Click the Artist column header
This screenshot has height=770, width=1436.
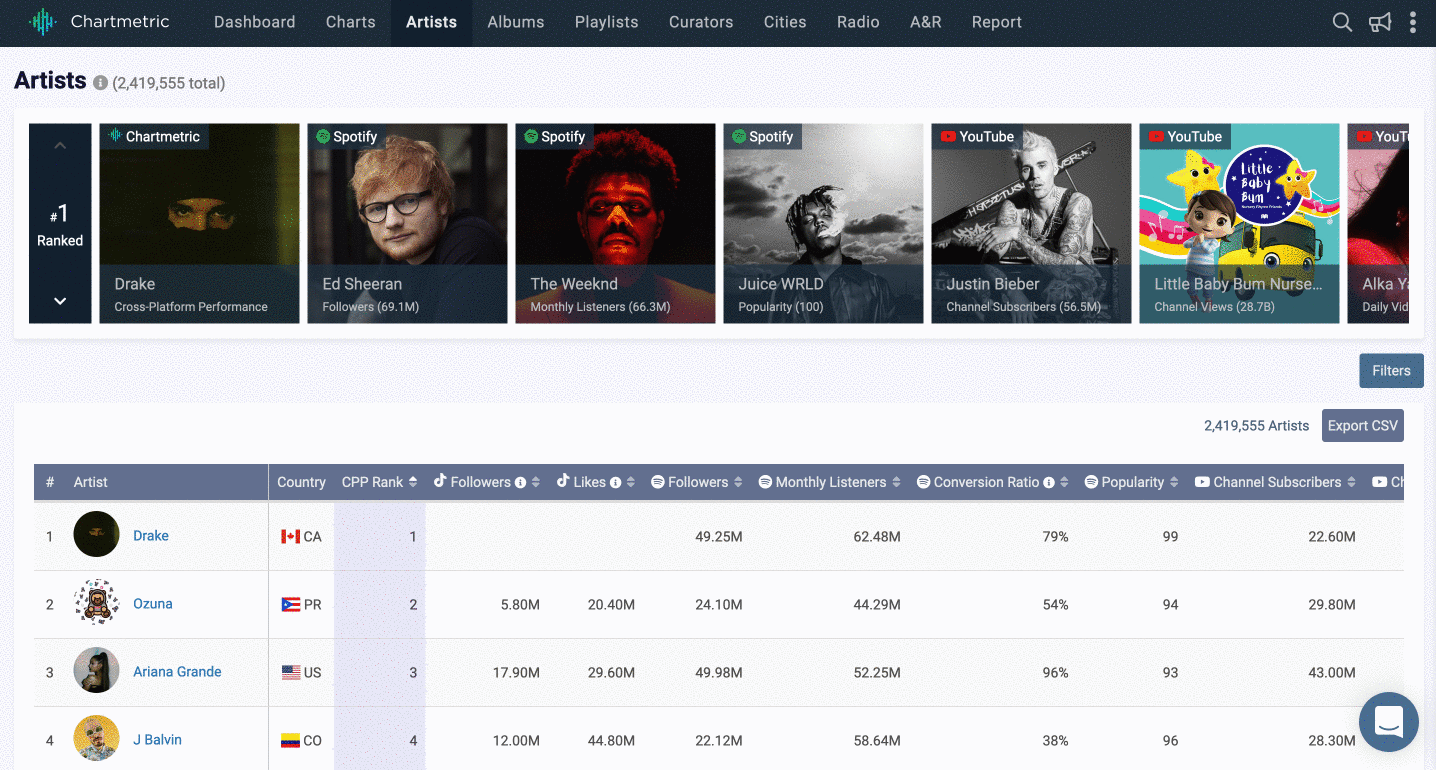[x=90, y=482]
